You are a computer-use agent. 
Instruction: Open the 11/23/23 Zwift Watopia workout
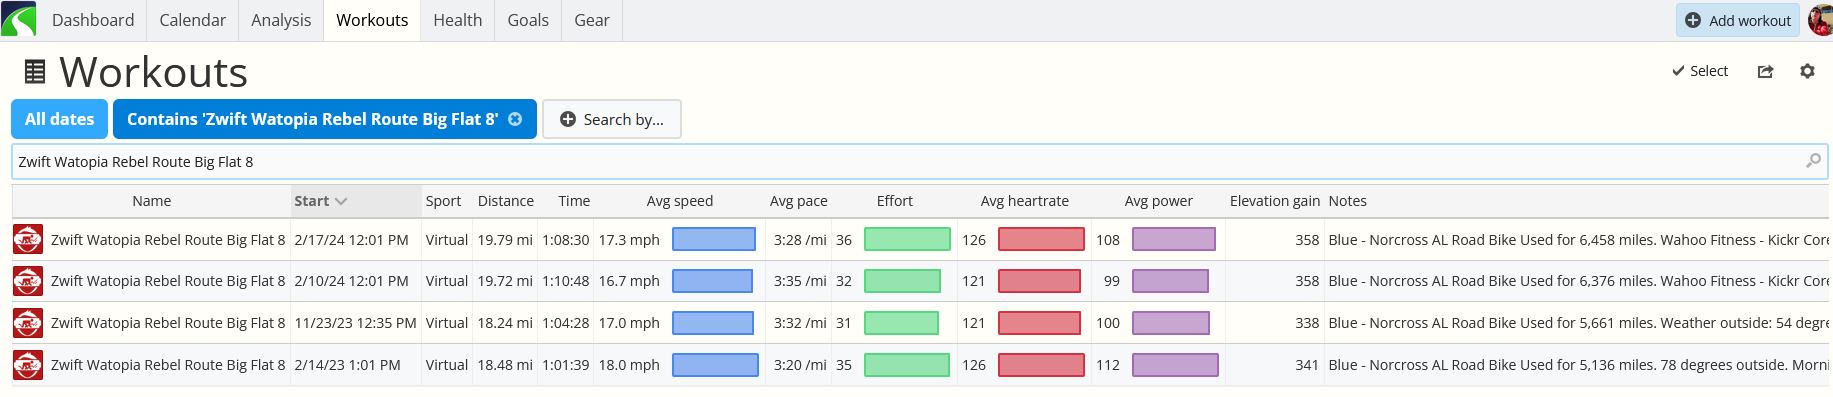tap(168, 323)
